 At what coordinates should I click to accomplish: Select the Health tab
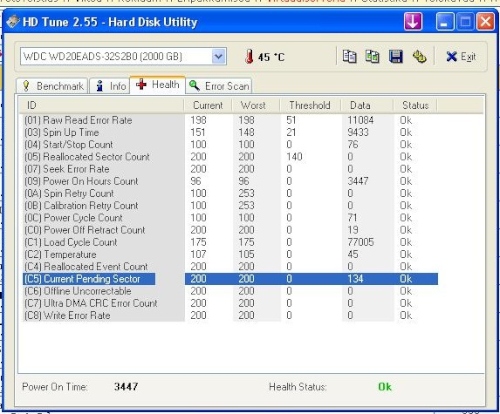click(x=157, y=85)
